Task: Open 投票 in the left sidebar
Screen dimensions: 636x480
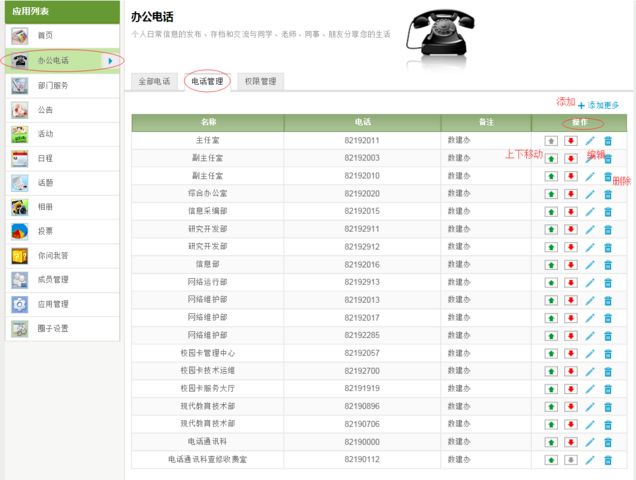Action: (46, 231)
